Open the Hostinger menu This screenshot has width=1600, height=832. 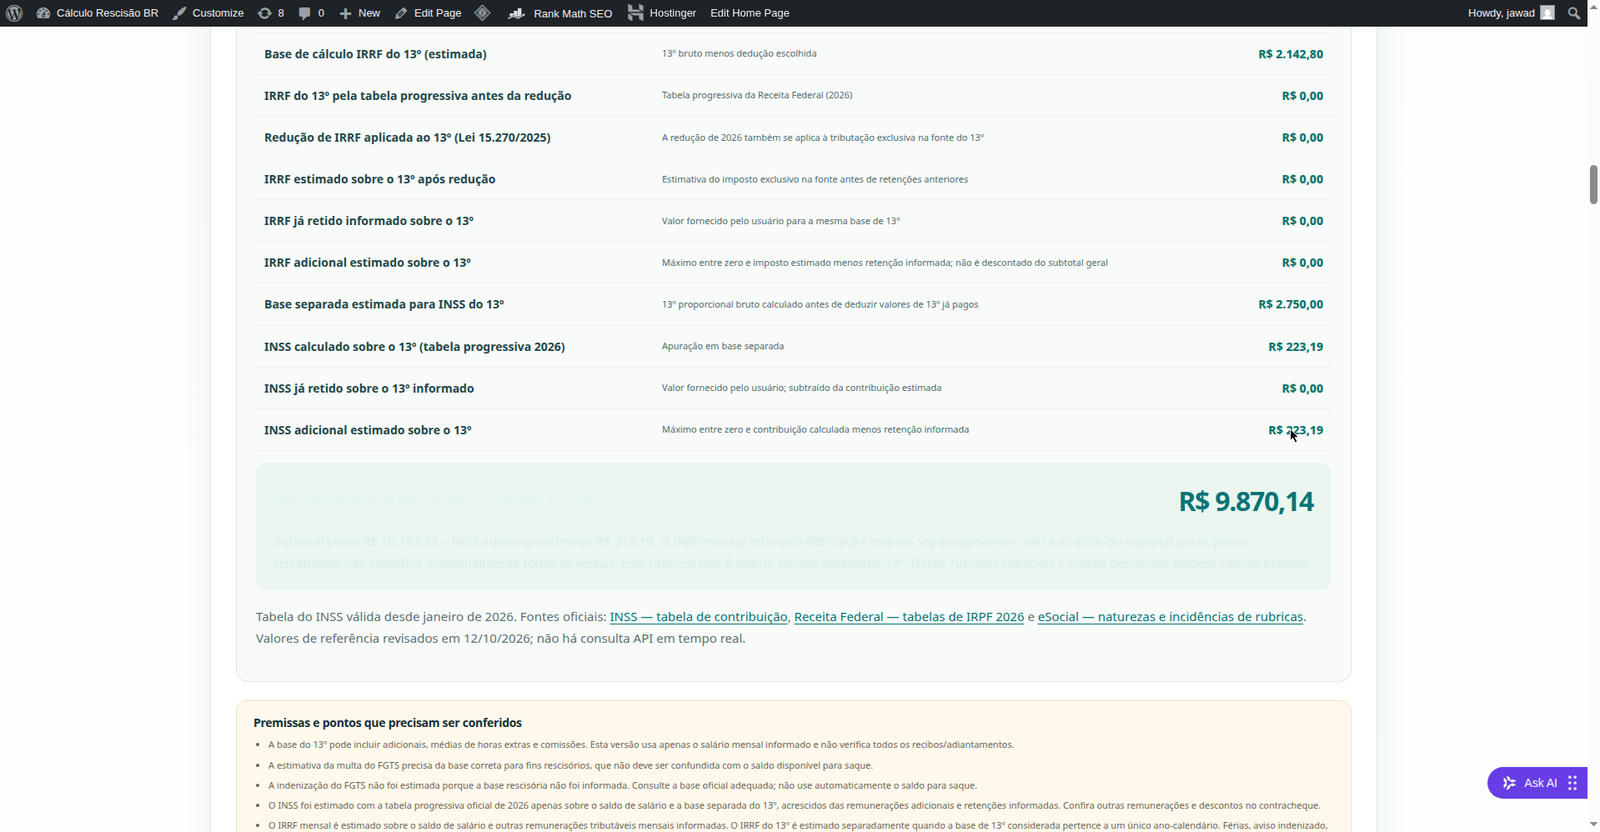tap(662, 13)
